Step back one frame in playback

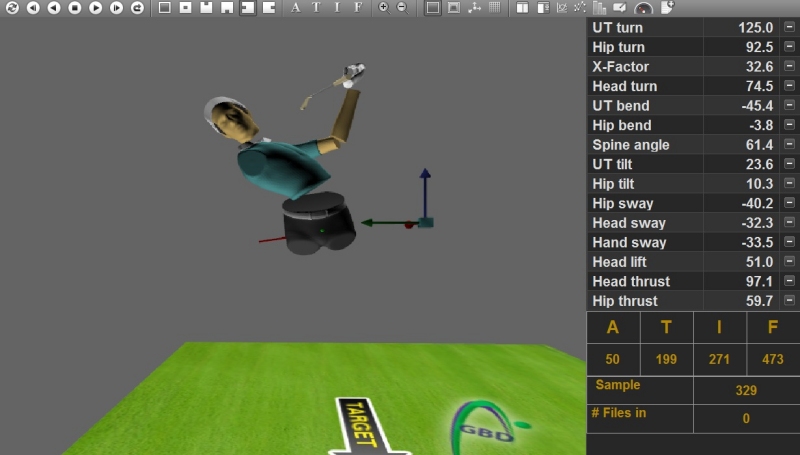click(x=33, y=8)
